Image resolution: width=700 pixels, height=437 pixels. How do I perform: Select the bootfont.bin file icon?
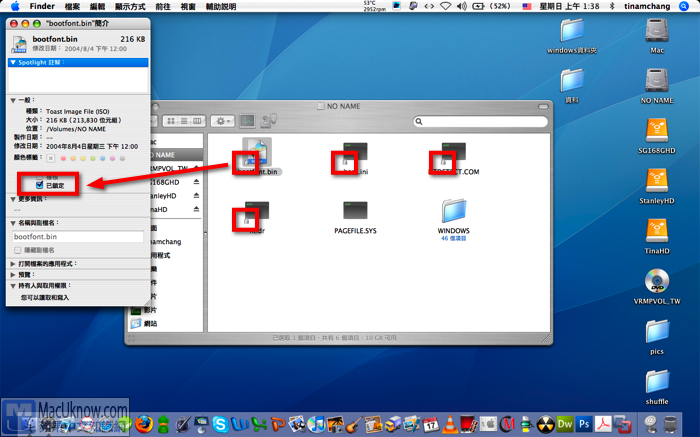(257, 152)
